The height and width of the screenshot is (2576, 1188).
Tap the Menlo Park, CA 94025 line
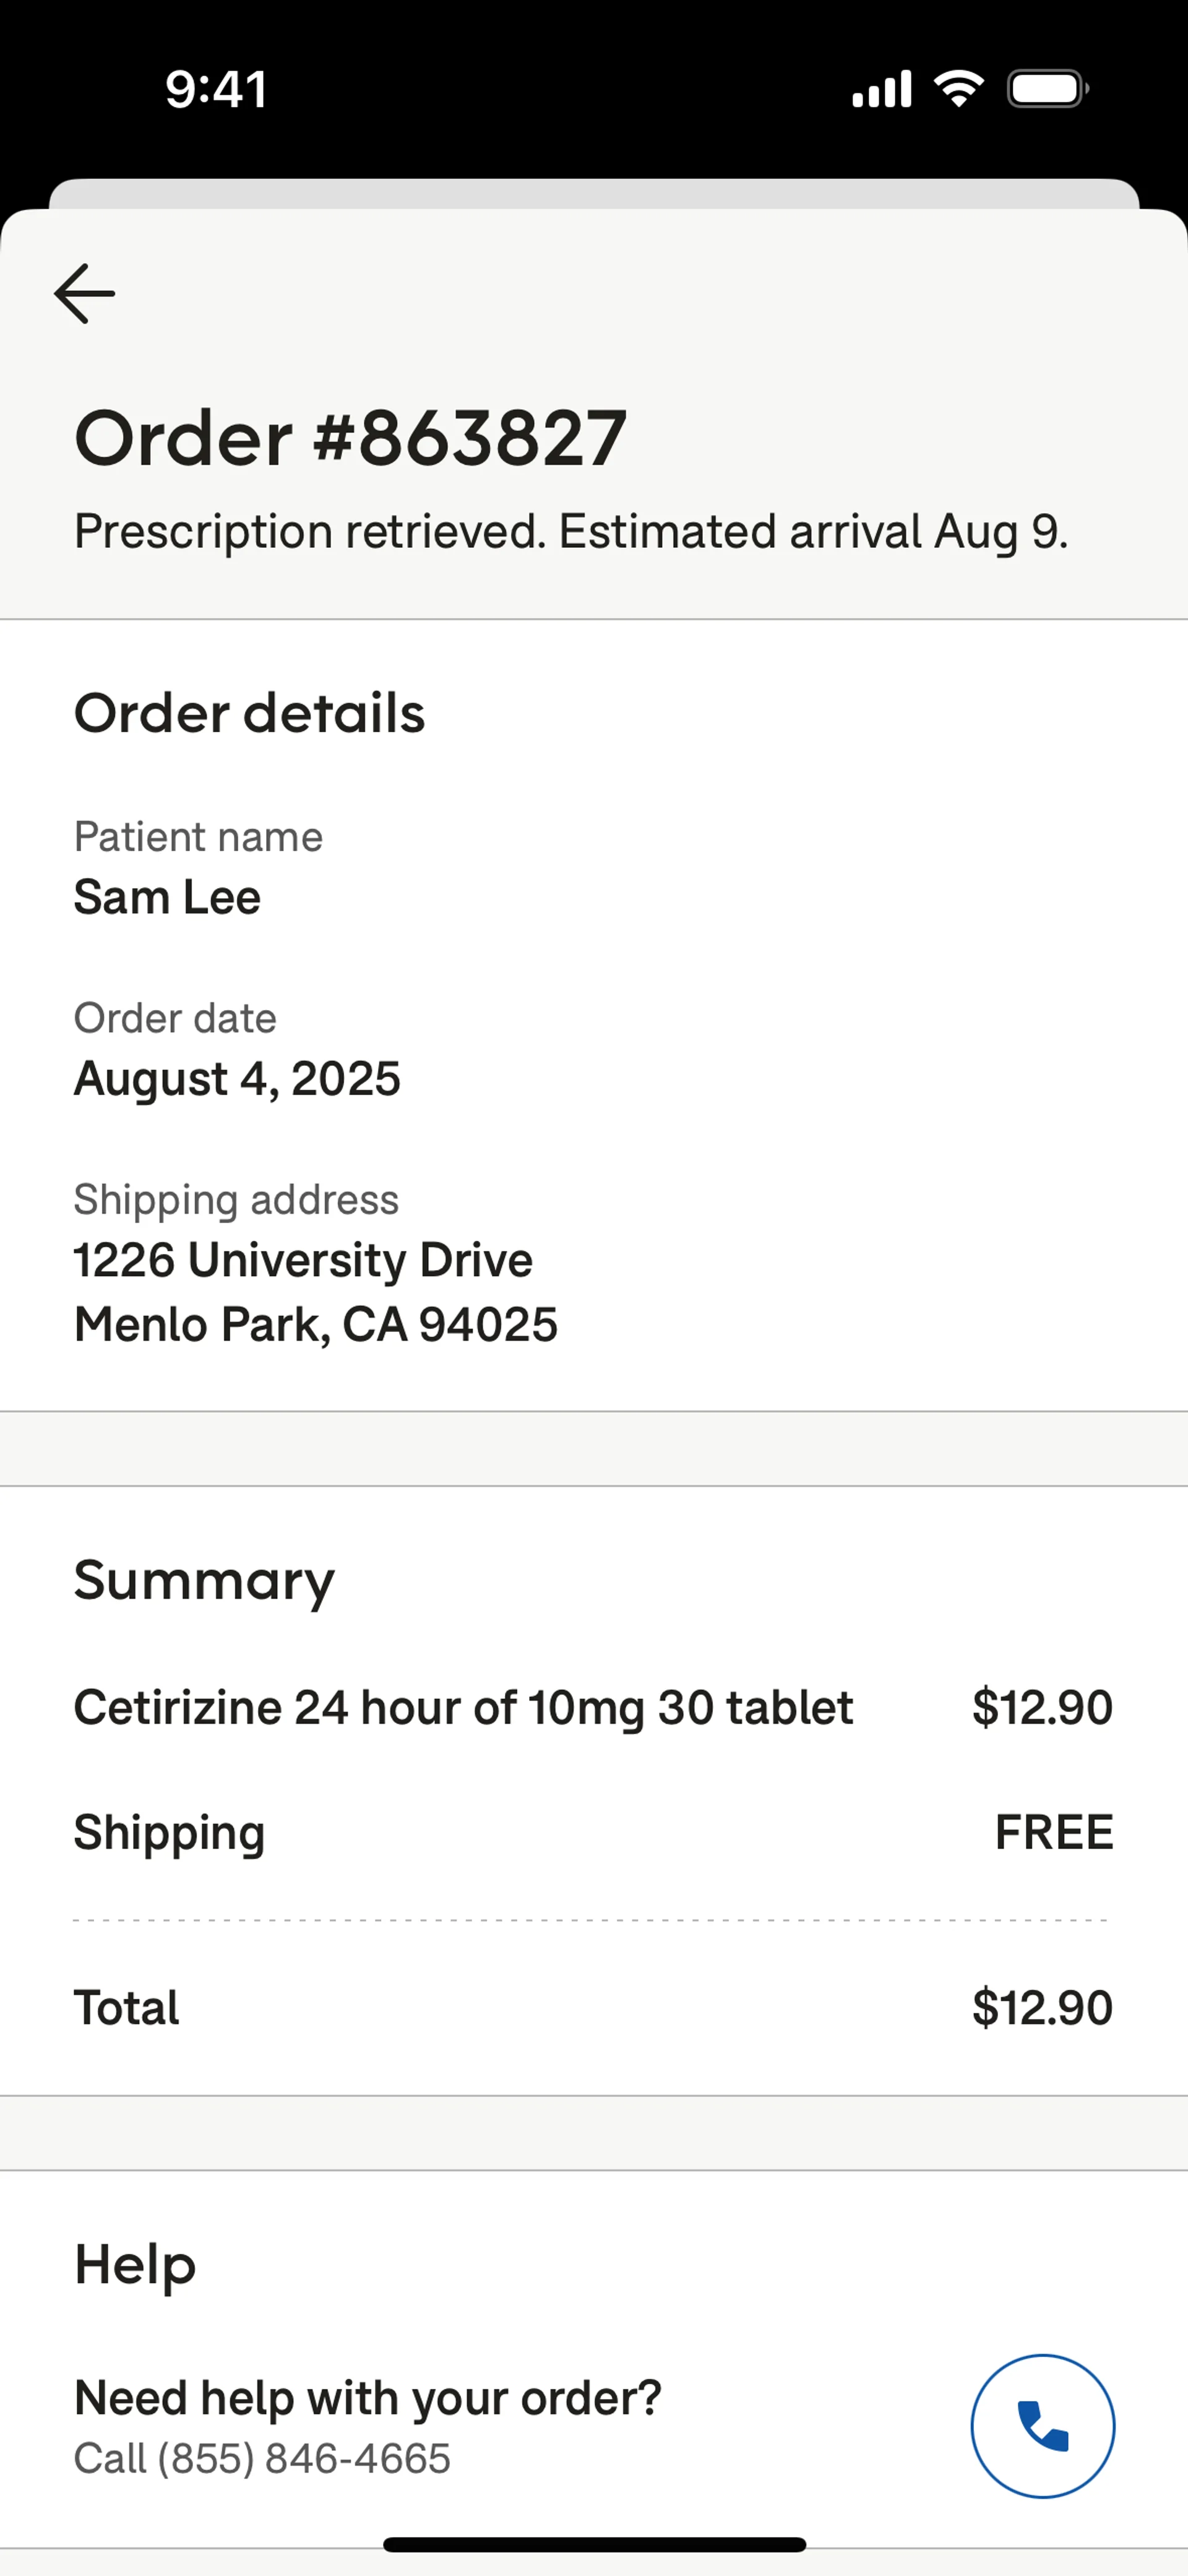click(315, 1324)
